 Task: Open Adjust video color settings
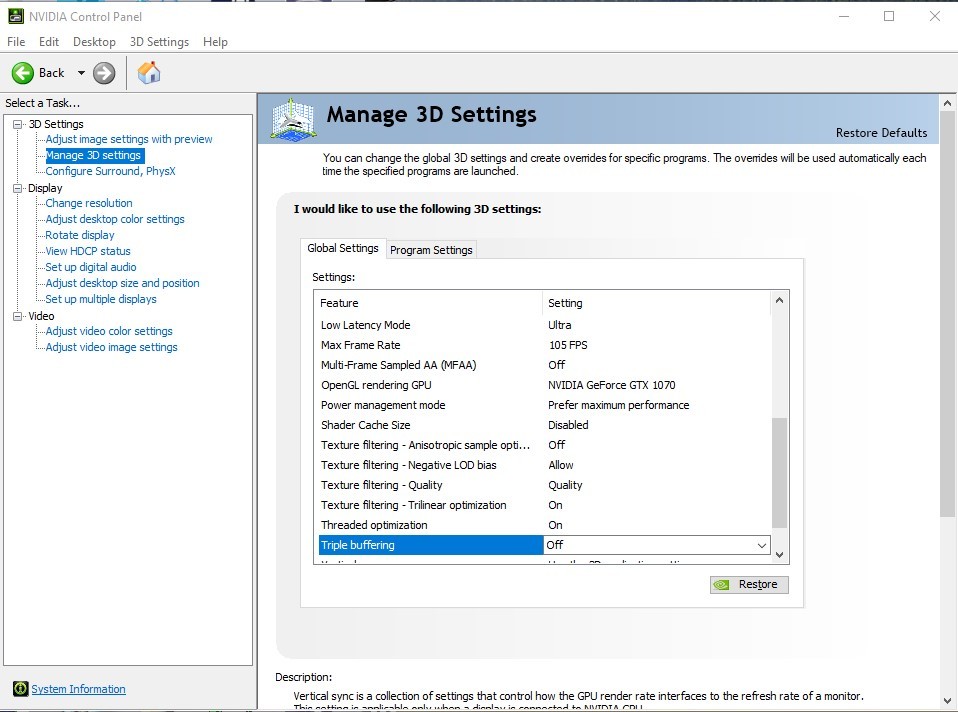coord(109,331)
